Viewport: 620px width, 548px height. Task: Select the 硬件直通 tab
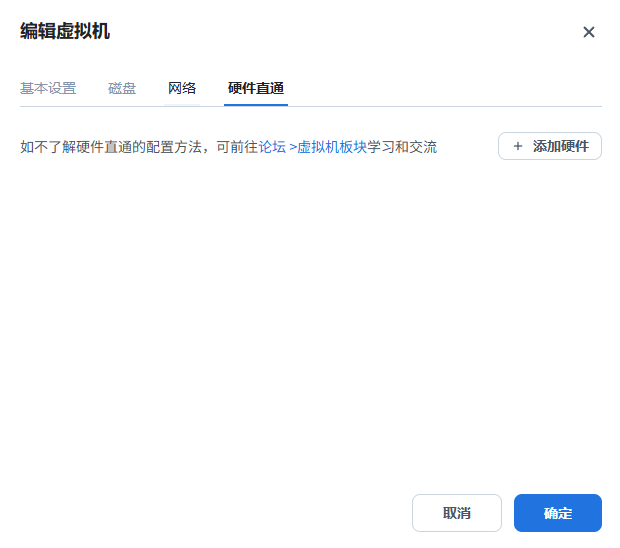tap(256, 88)
